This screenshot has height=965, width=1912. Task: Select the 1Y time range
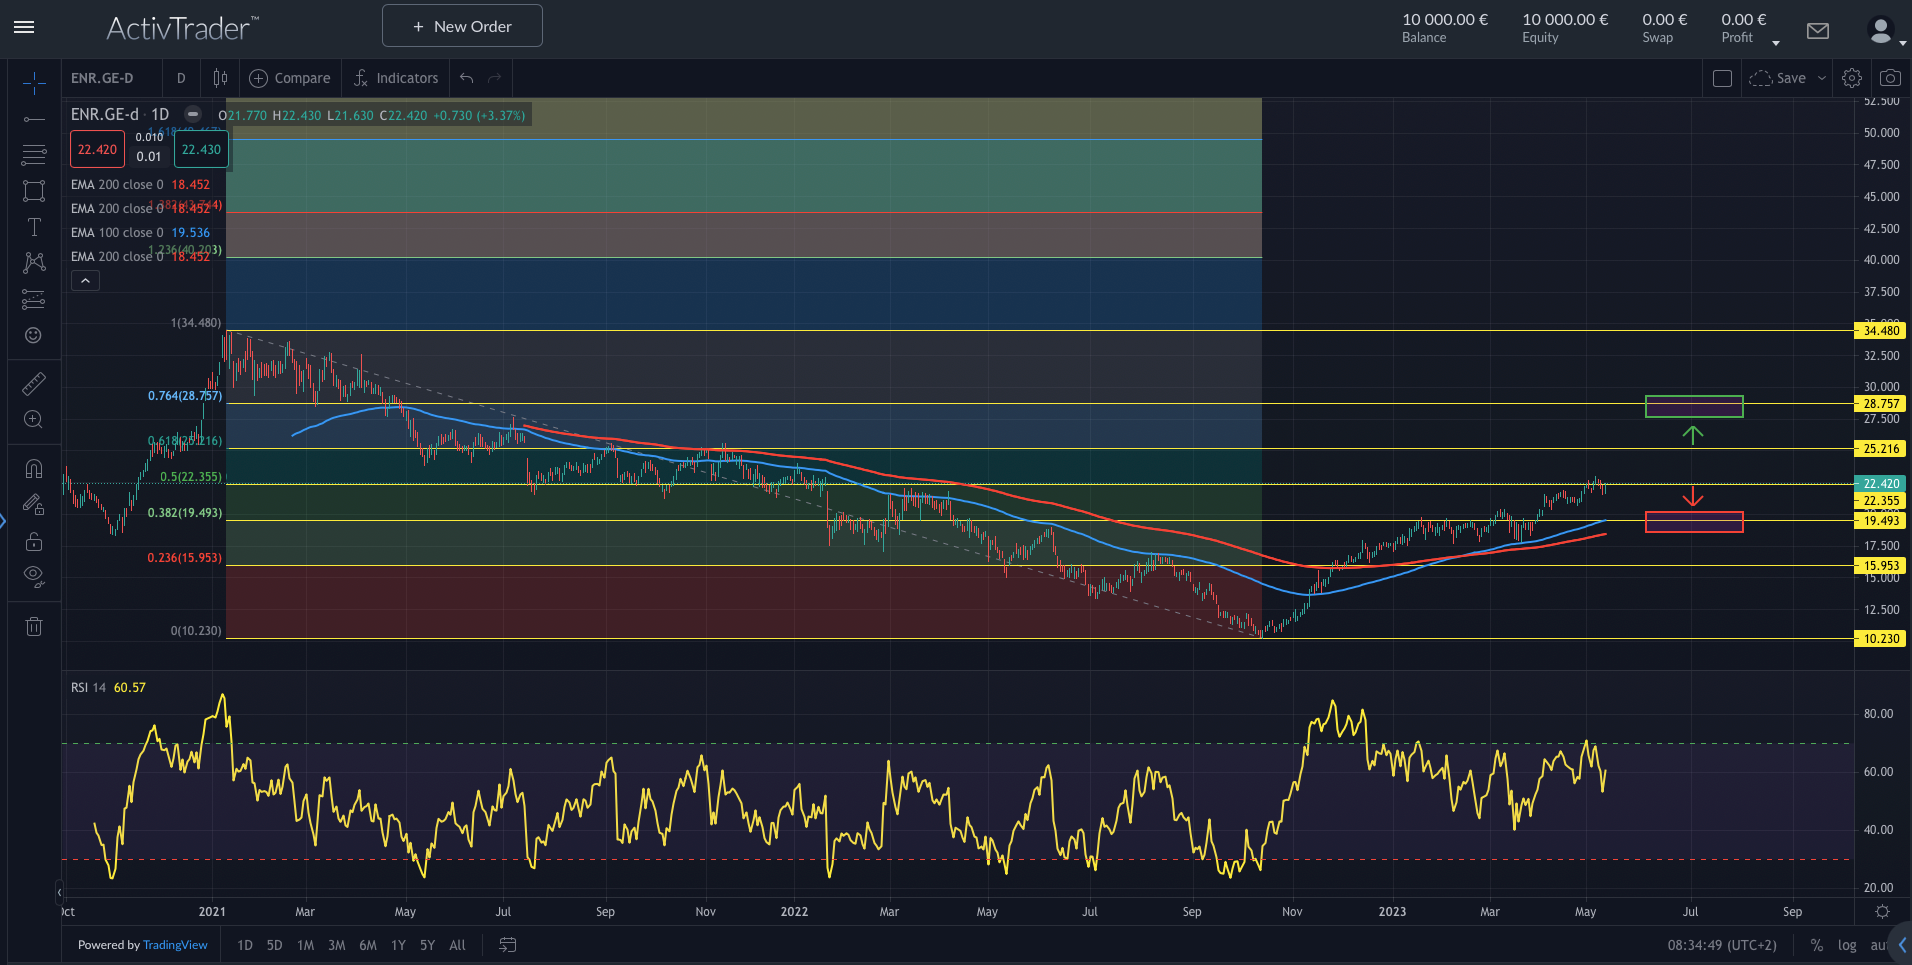(398, 945)
